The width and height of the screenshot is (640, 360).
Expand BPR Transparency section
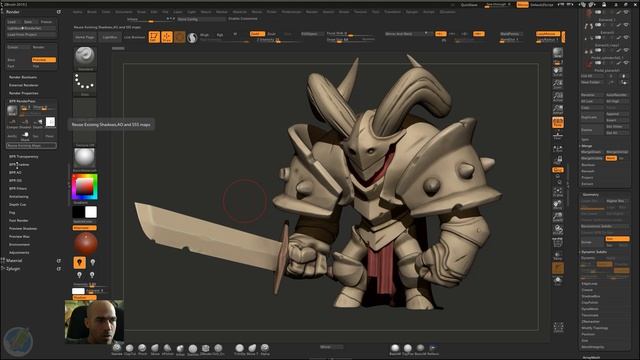(x=24, y=157)
